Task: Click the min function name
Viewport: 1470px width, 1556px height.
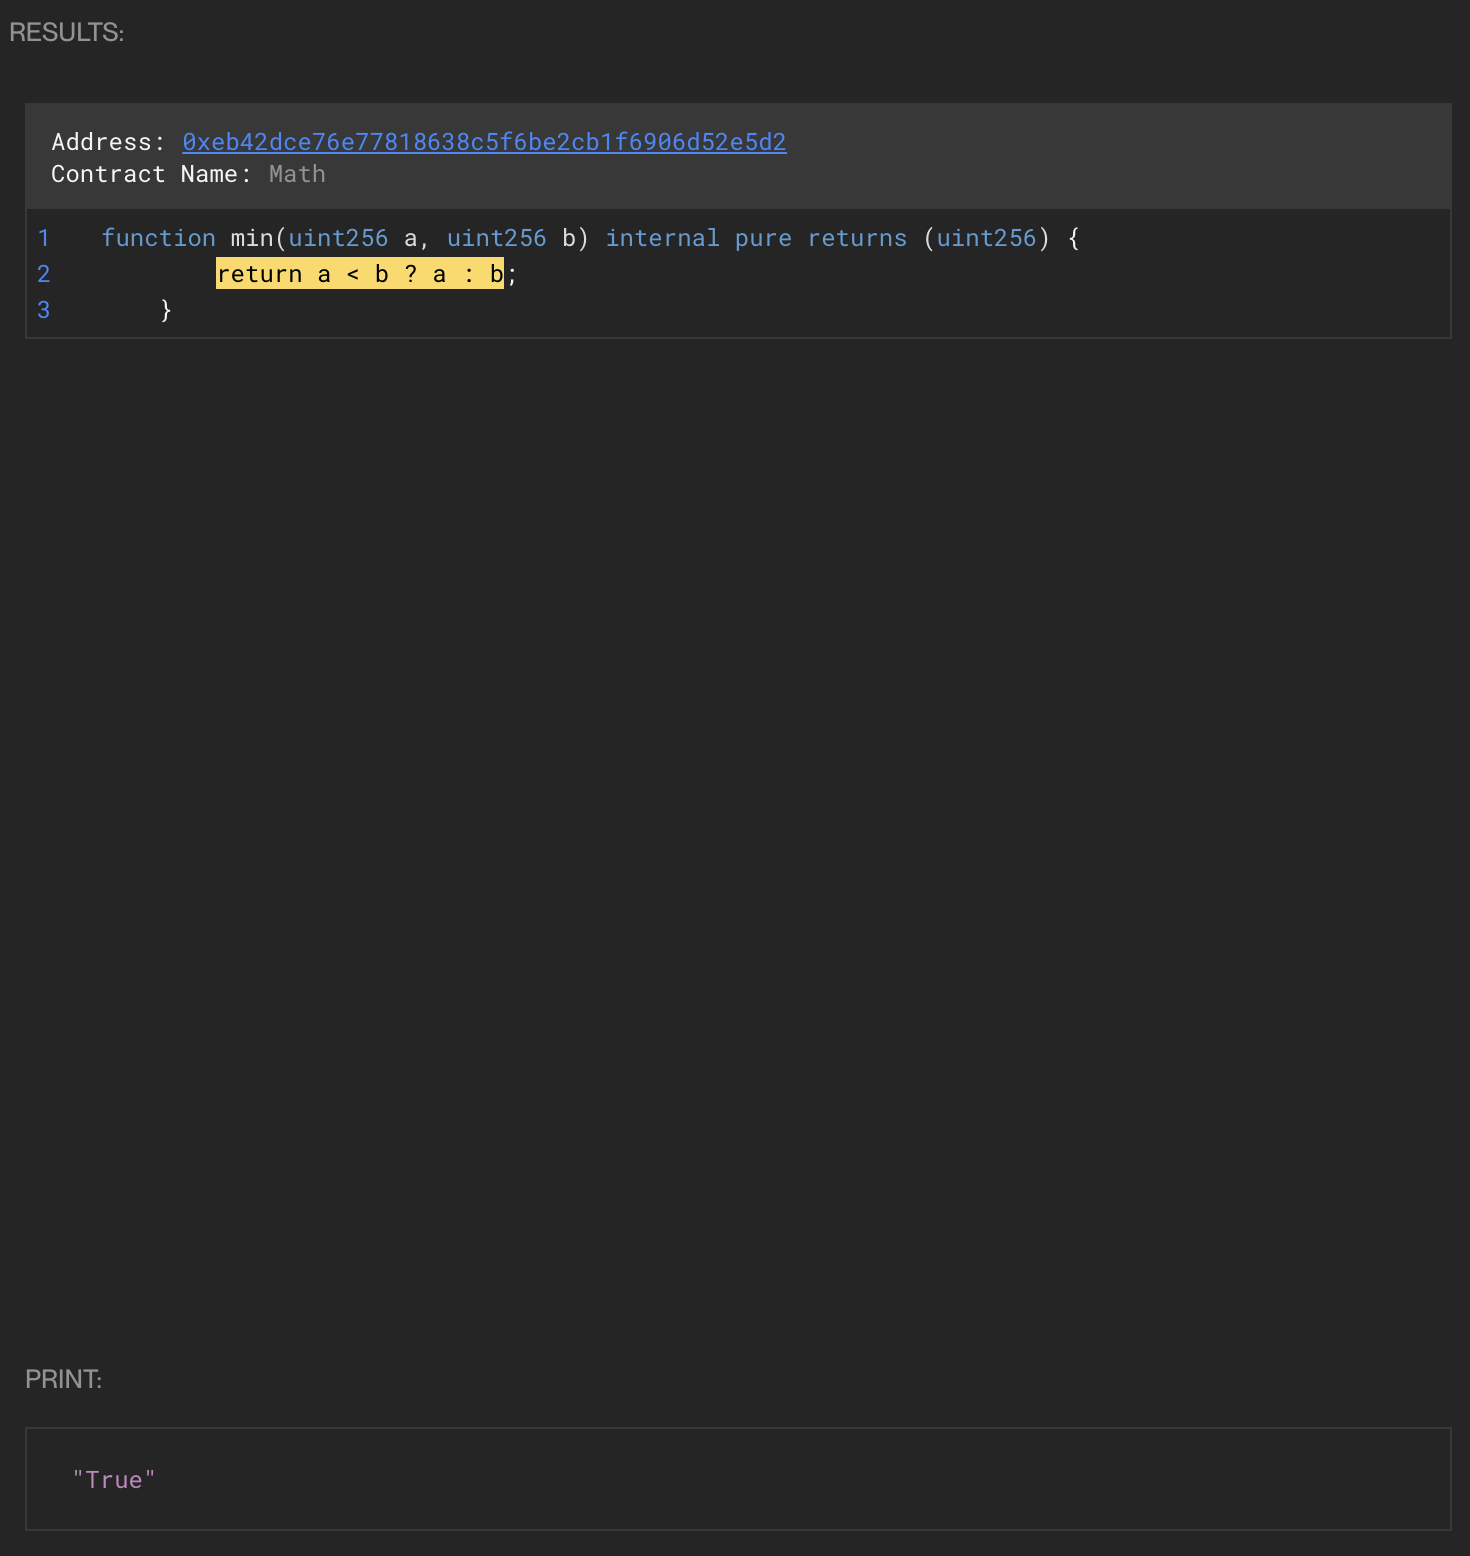Action: (251, 238)
